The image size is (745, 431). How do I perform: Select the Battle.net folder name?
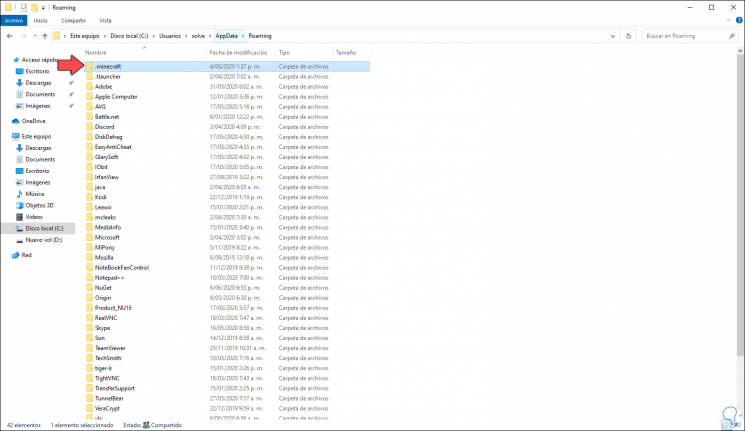(x=107, y=117)
